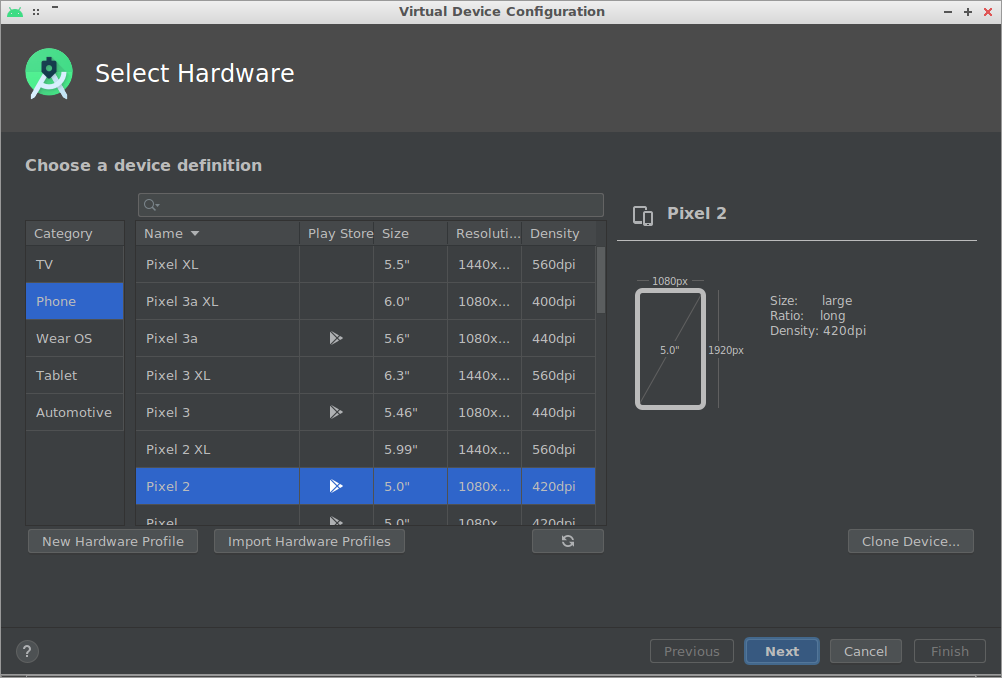
Task: Click the phone outline preview image
Action: (670, 349)
